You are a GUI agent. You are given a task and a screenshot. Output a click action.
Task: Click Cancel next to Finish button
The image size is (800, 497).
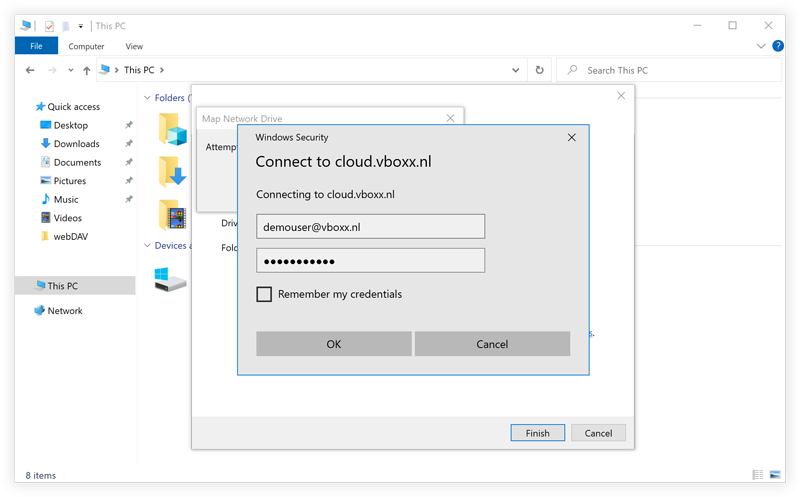tap(598, 433)
